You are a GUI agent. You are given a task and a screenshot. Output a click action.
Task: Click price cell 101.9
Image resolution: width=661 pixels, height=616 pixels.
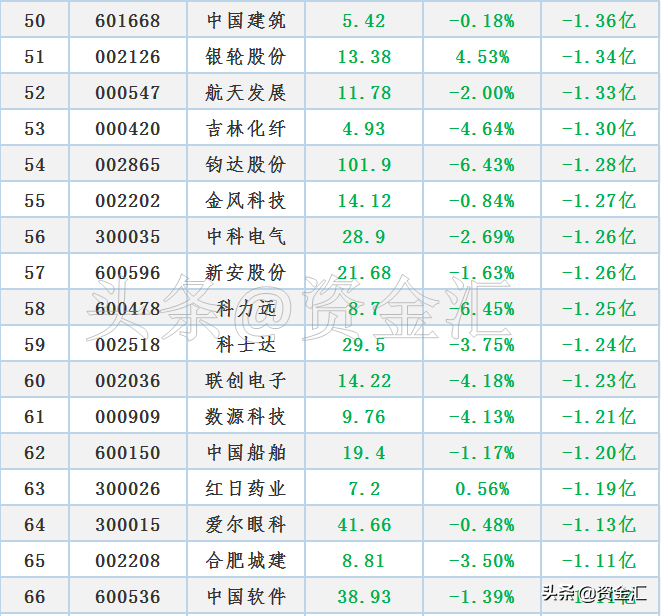tap(364, 164)
